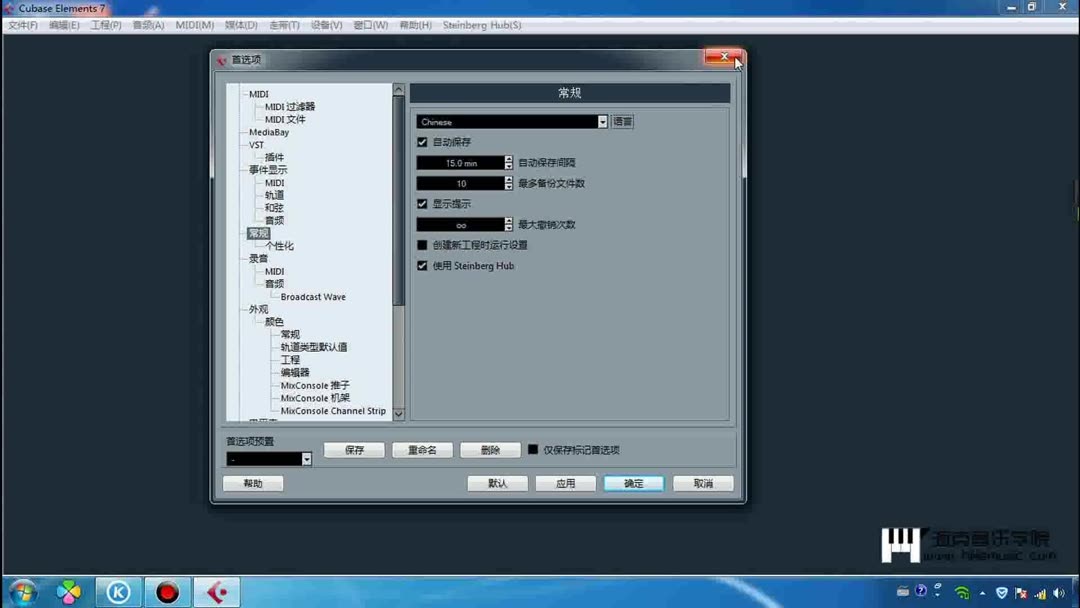Open the Chinese language dropdown

coord(602,121)
